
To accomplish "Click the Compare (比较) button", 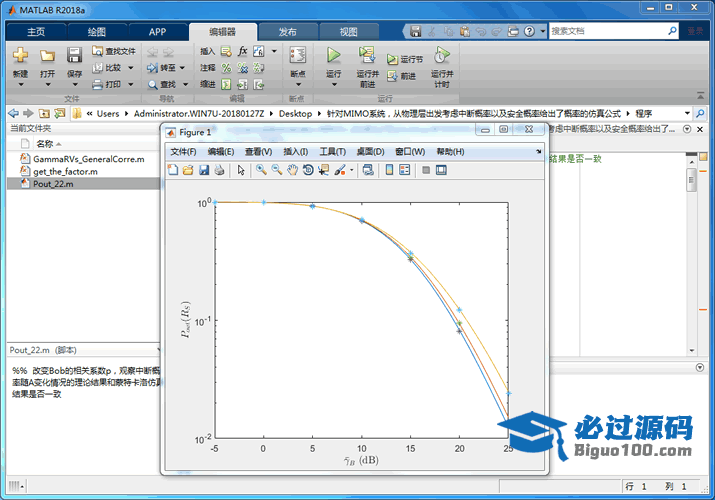I will [107, 68].
